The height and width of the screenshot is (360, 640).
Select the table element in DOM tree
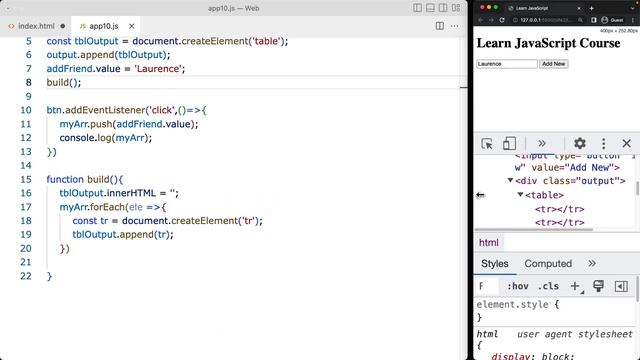tap(544, 195)
